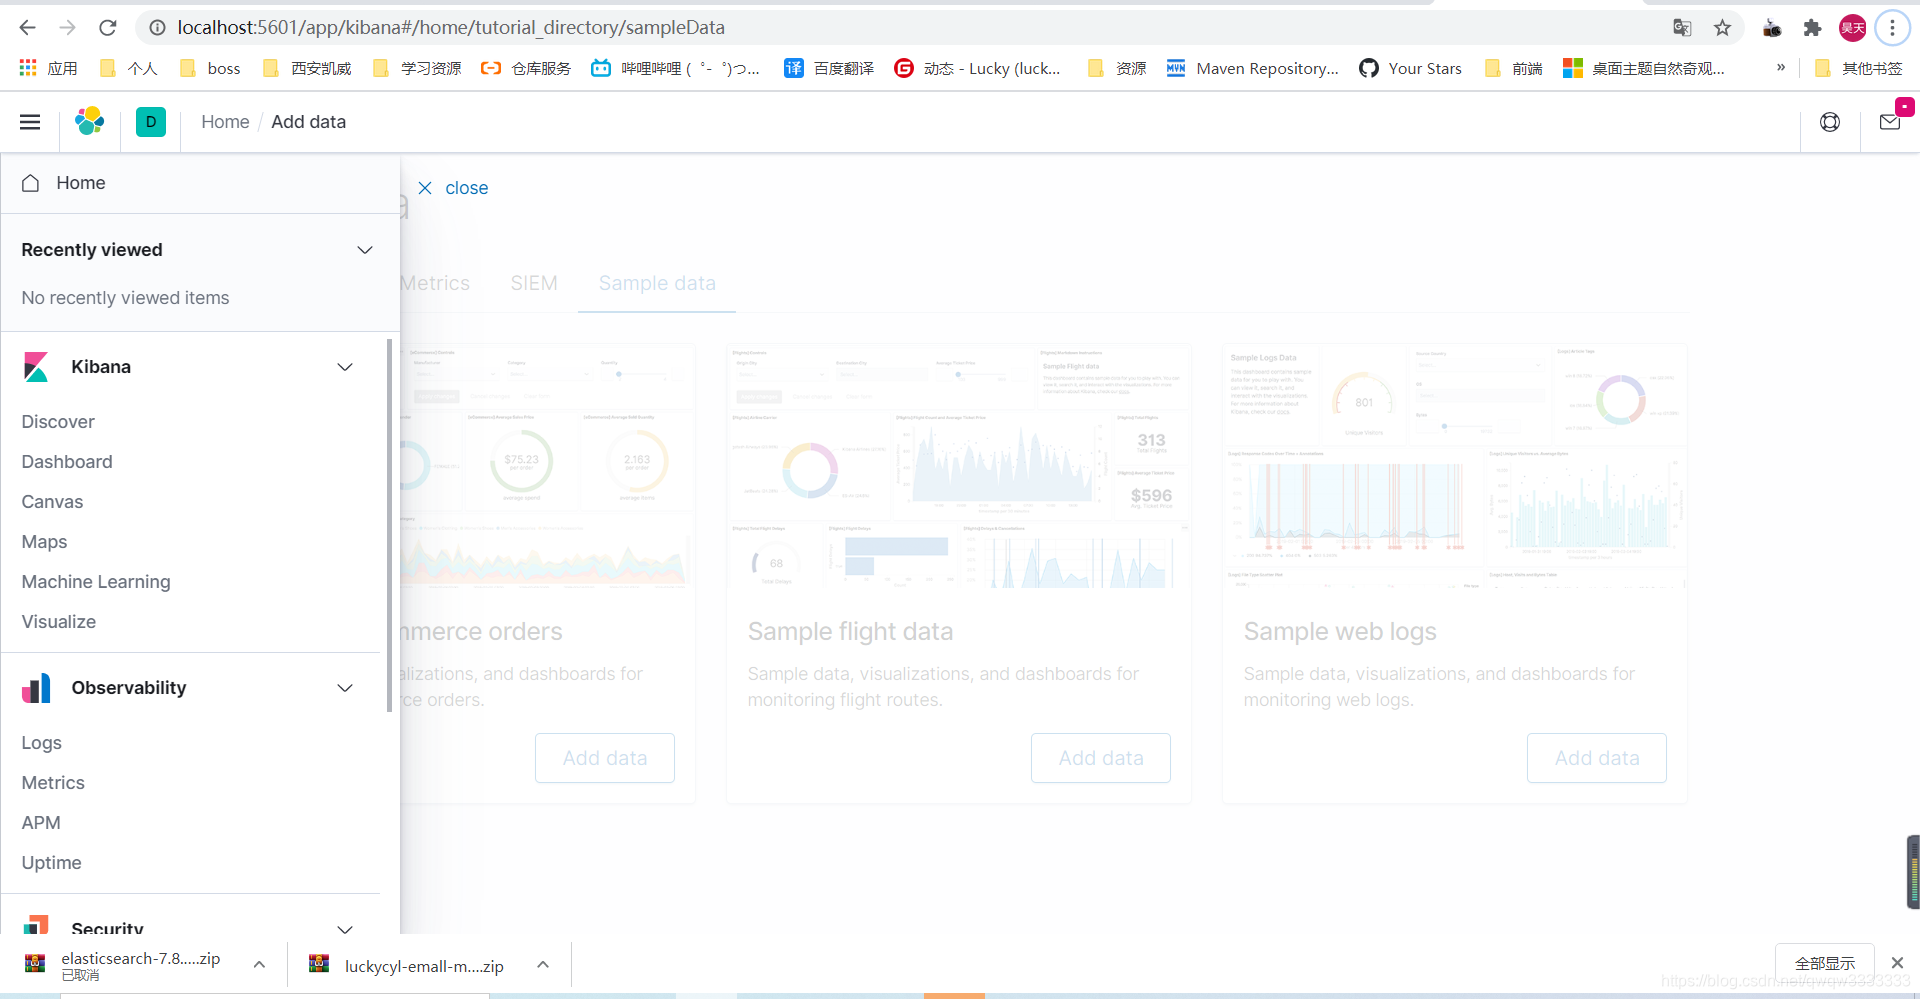Click the site info icon in address bar
This screenshot has height=999, width=1920.
[157, 28]
